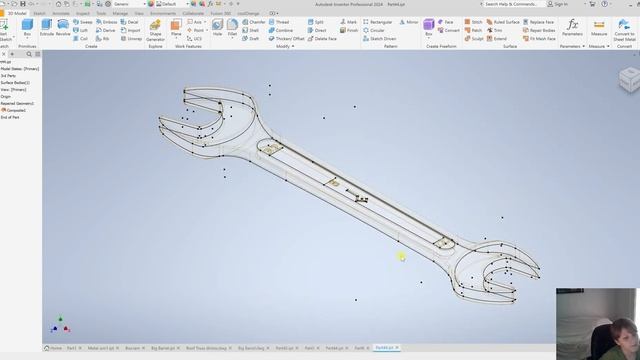Open the Shape Generator
This screenshot has height=360, width=640.
point(155,30)
